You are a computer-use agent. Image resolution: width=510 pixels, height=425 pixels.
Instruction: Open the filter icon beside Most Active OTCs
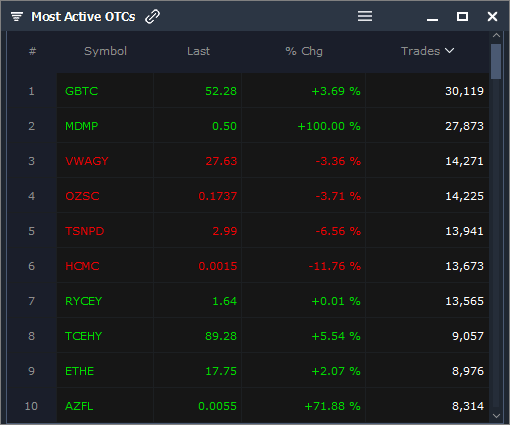click(x=17, y=16)
